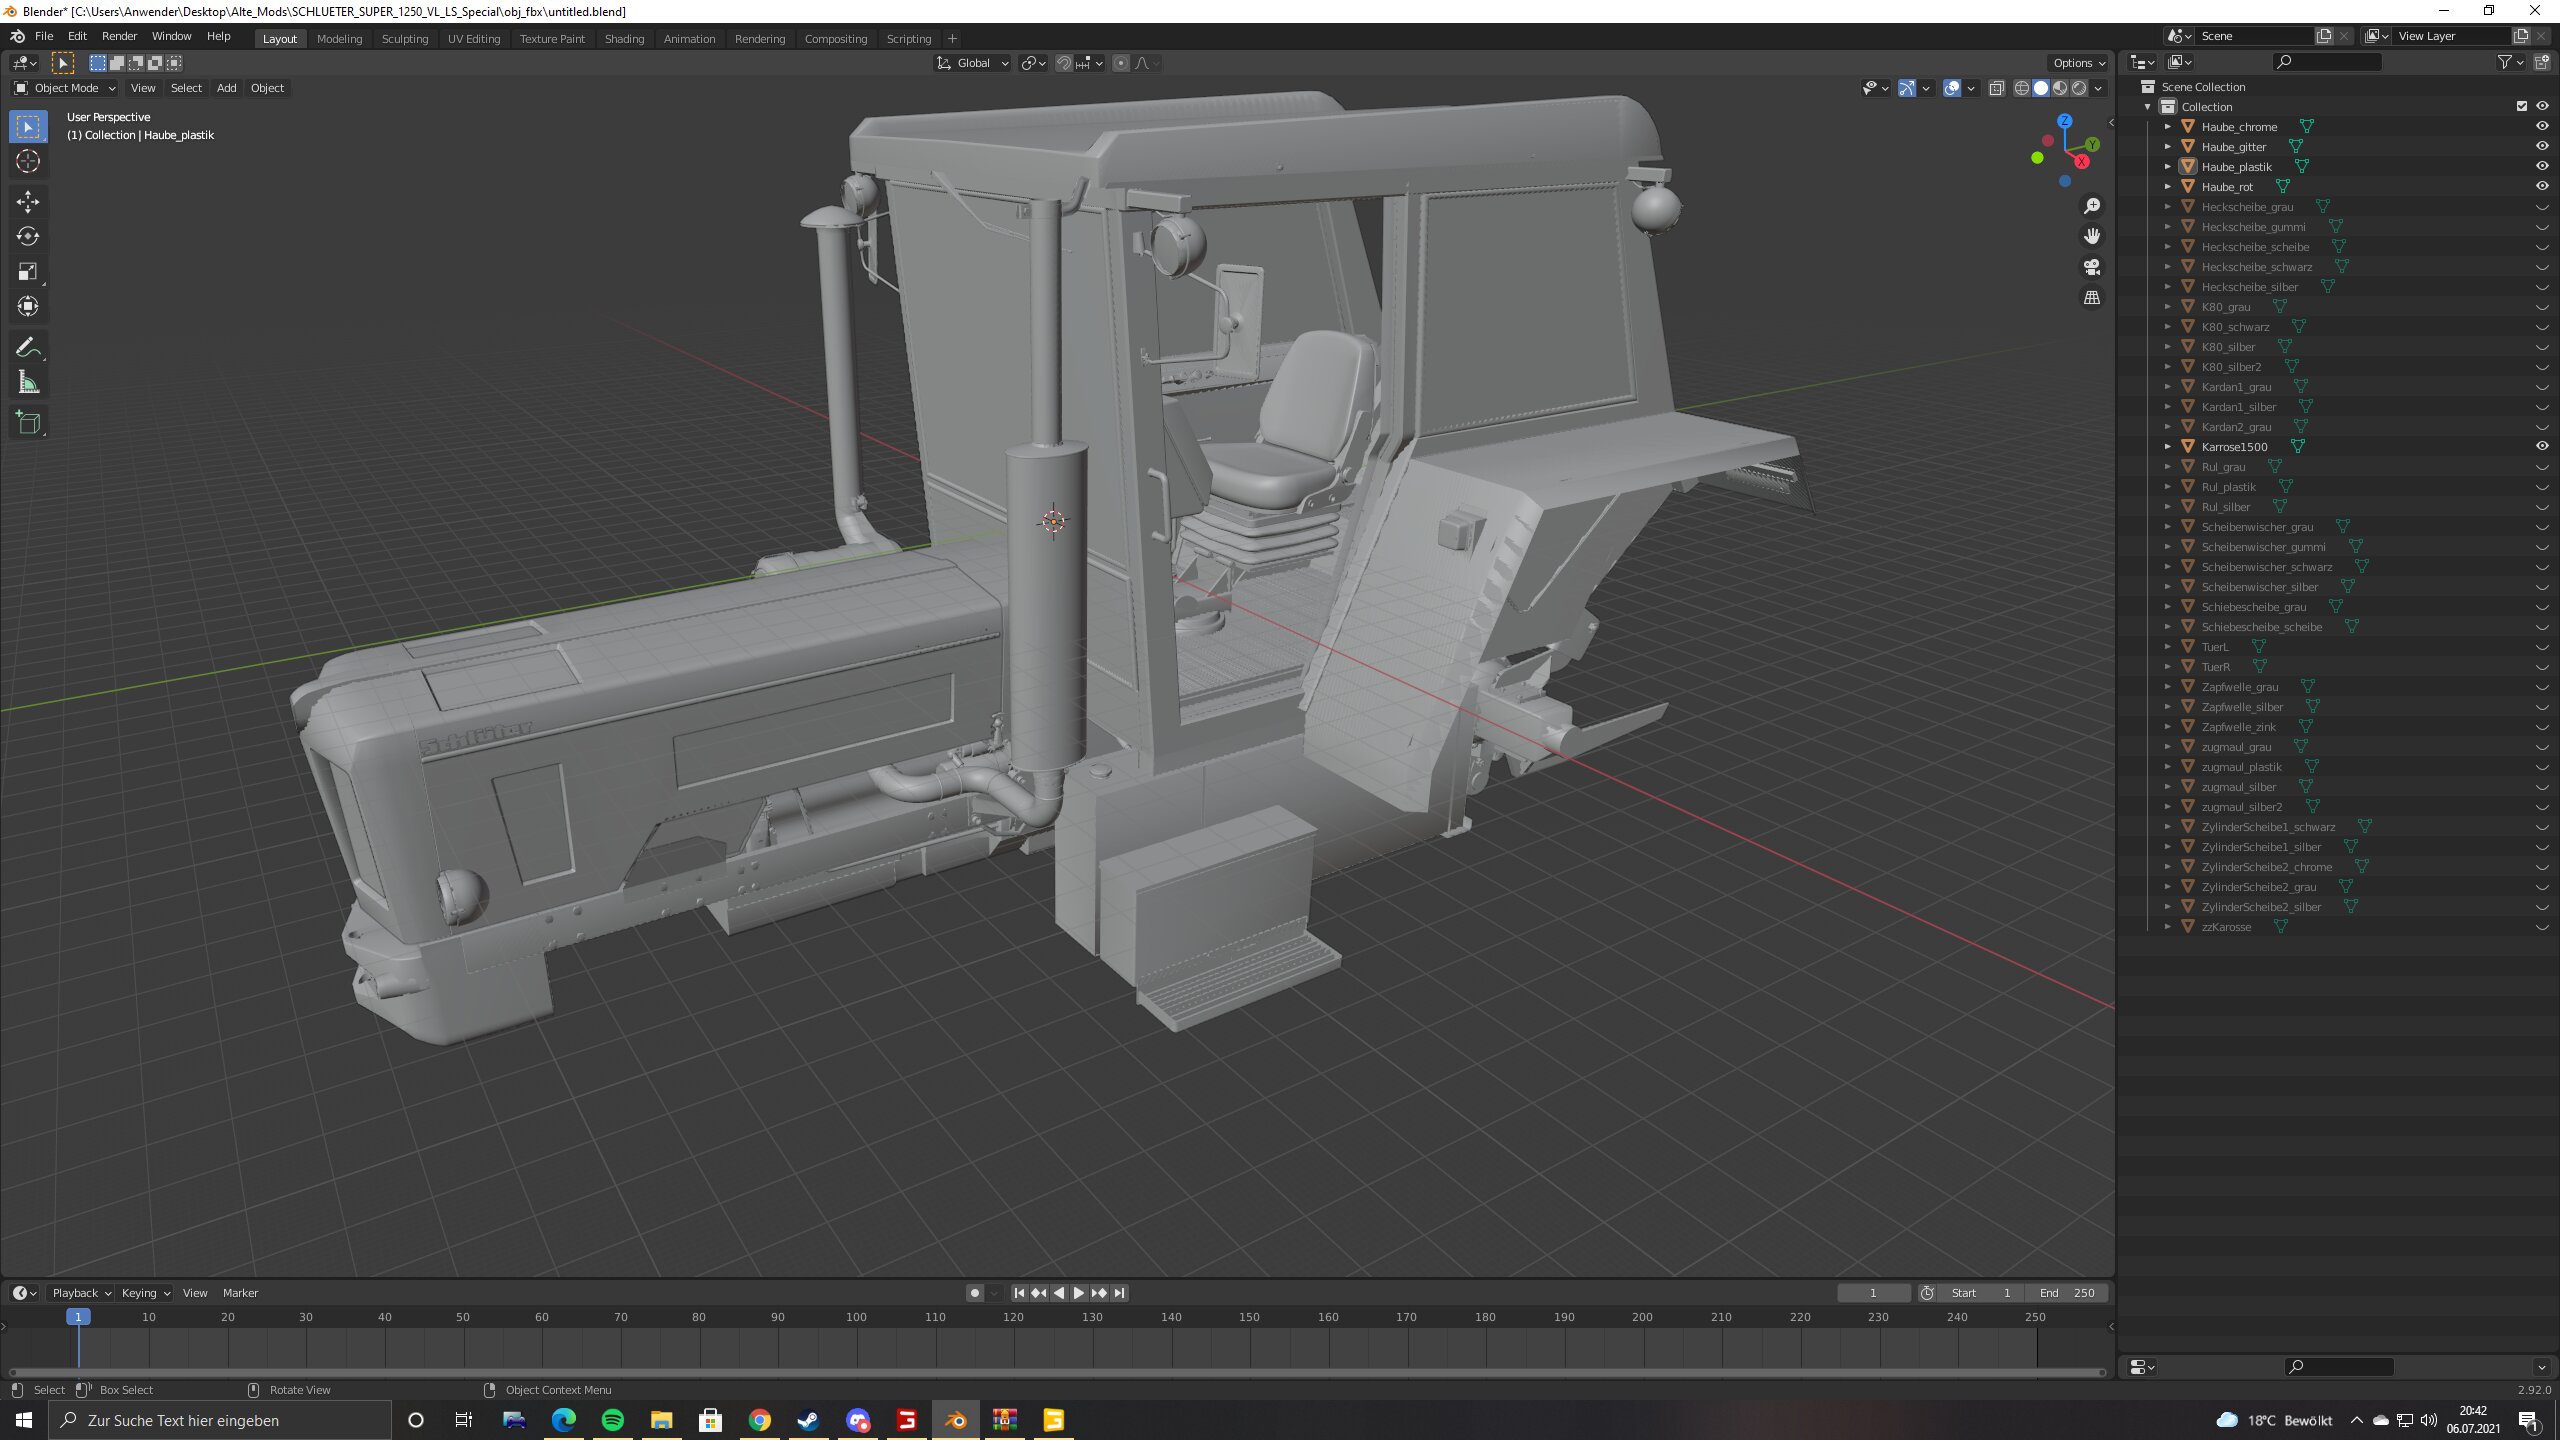Select the Scale tool
Viewport: 2560px width, 1440px height.
pos(28,271)
